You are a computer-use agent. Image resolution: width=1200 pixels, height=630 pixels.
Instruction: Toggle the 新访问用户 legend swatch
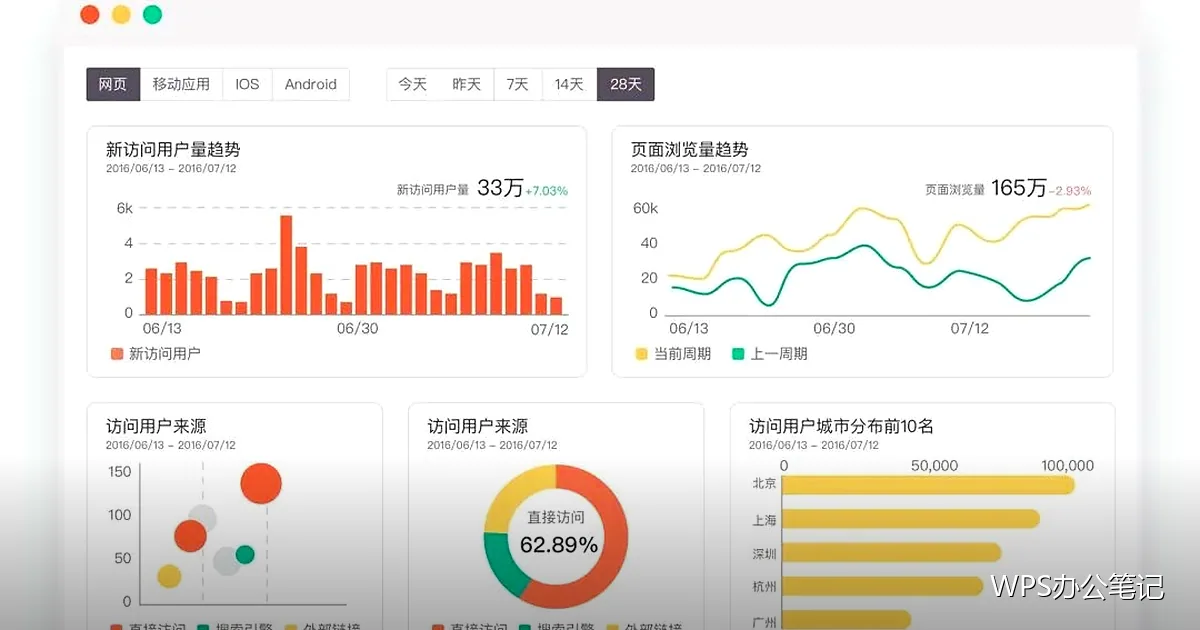117,353
